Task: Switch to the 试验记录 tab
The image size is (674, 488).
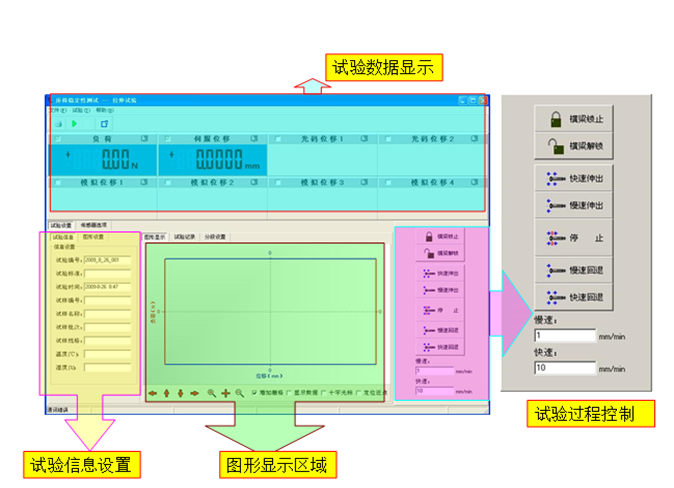Action: (x=185, y=237)
